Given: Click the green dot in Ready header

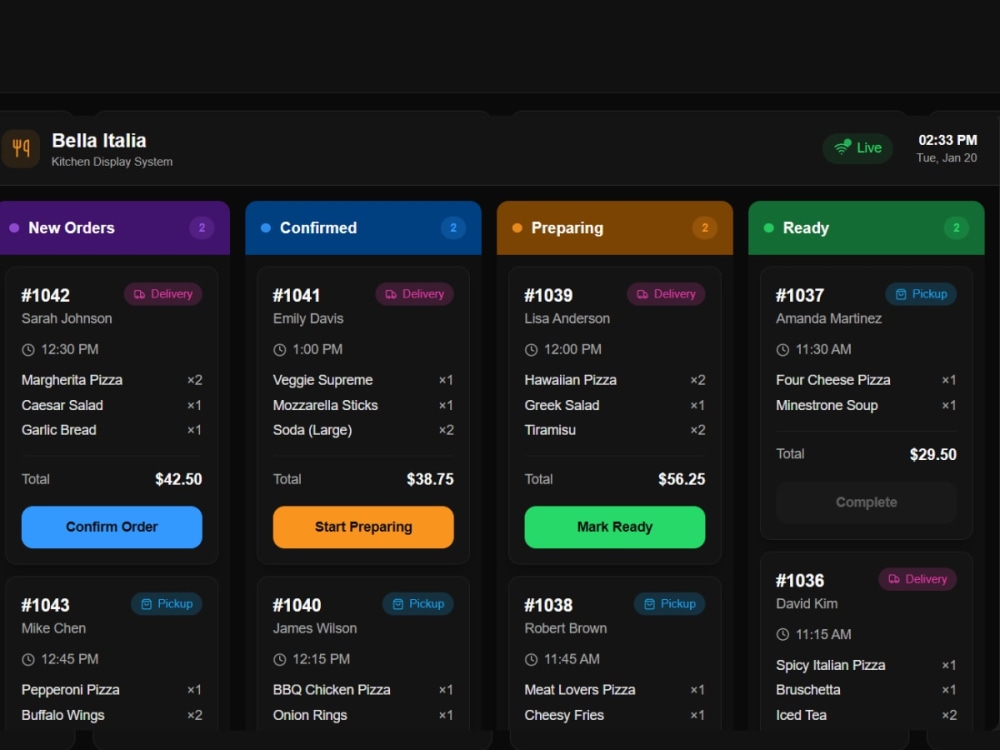Looking at the screenshot, I should [x=768, y=228].
